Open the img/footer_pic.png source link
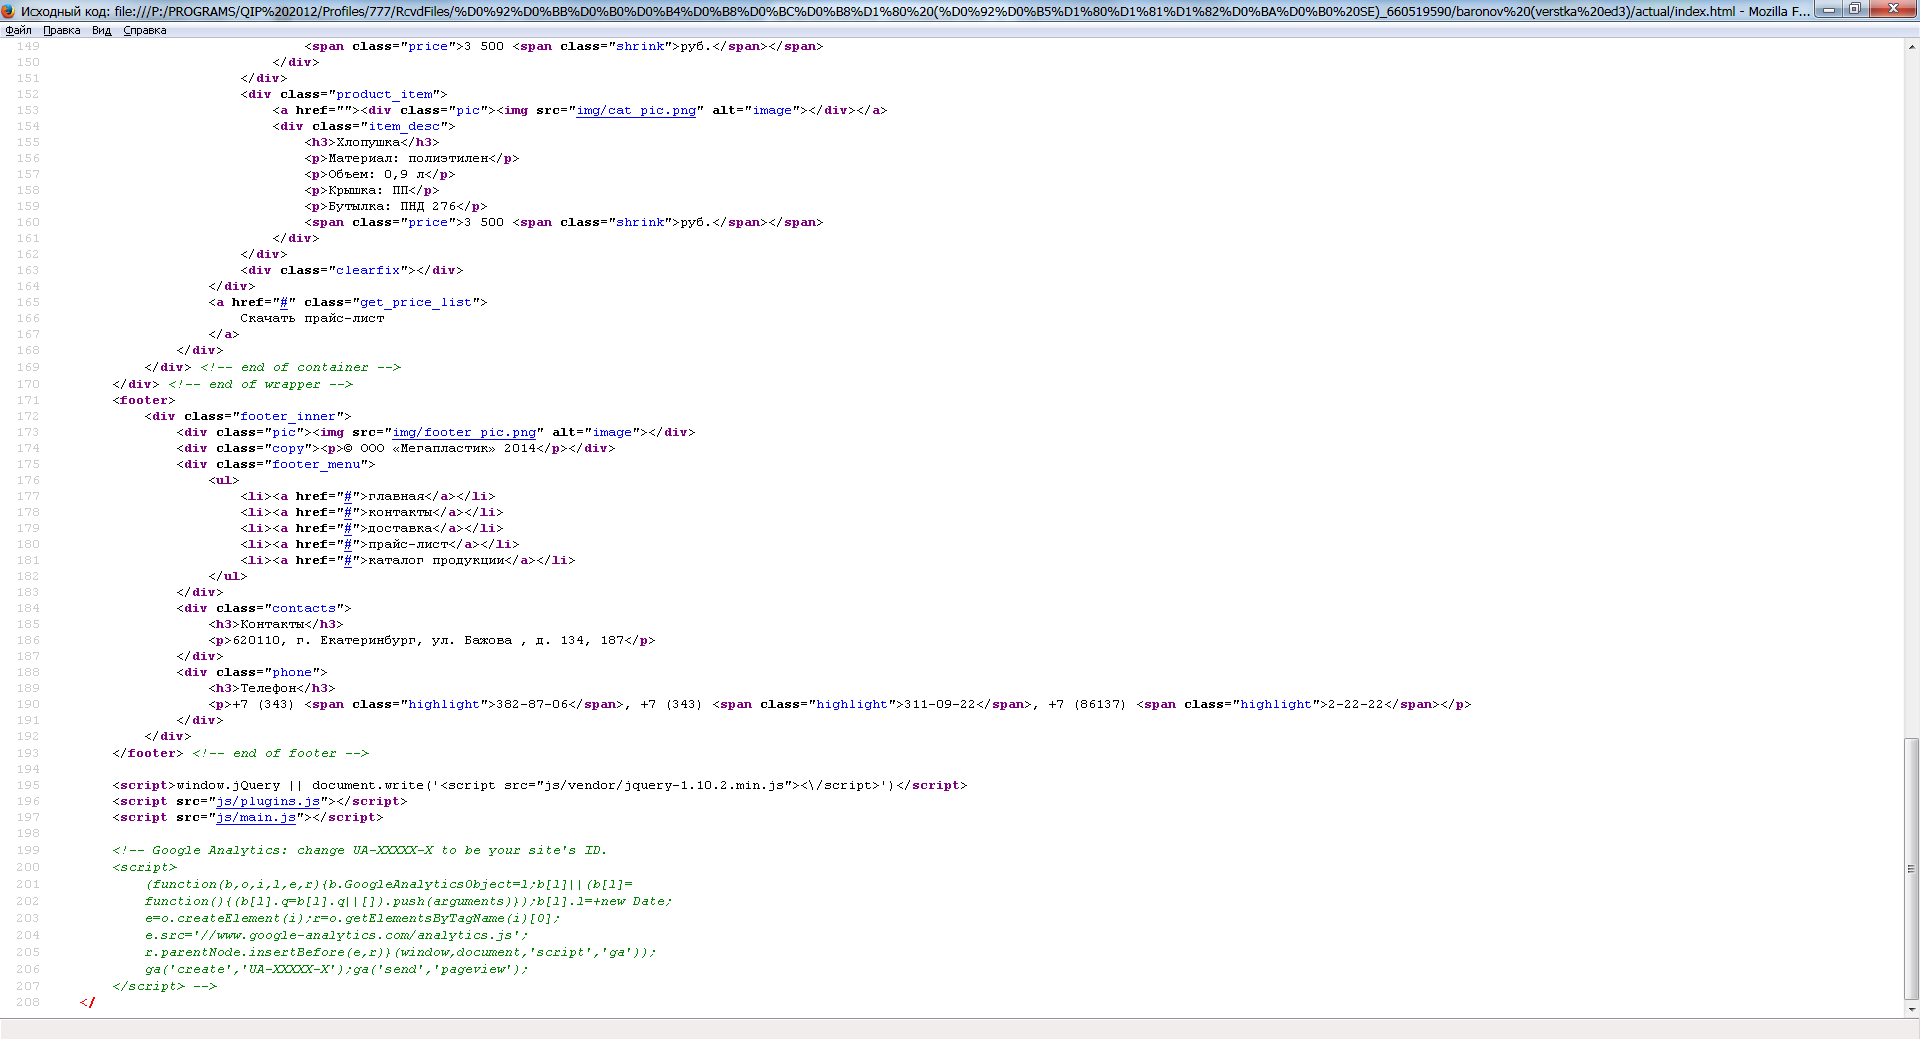Image resolution: width=1920 pixels, height=1040 pixels. click(x=464, y=433)
